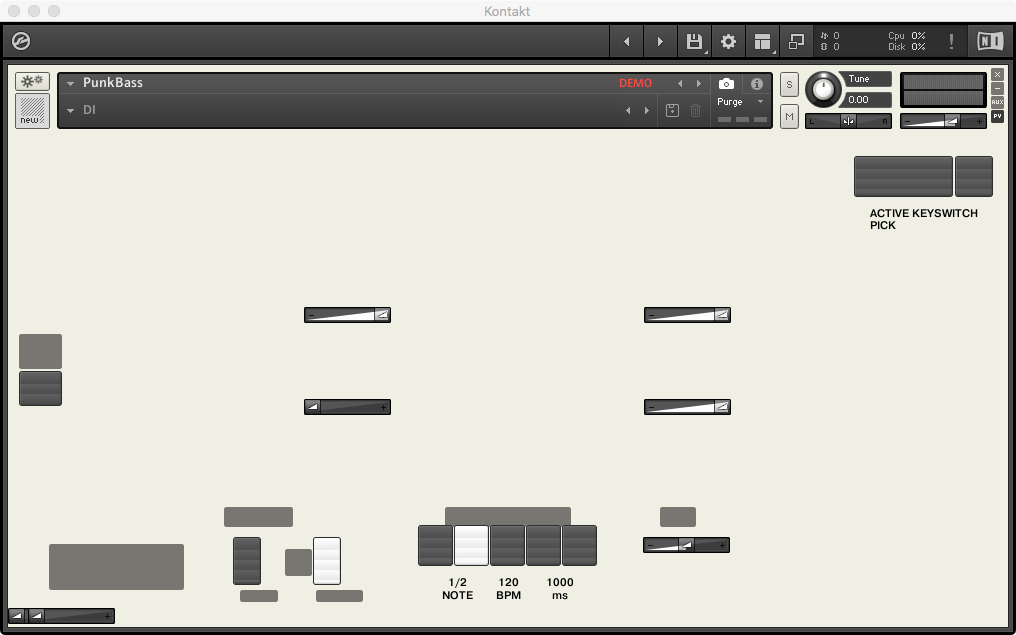This screenshot has height=635, width=1016.
Task: Click the NI logo at the top right
Action: click(990, 41)
